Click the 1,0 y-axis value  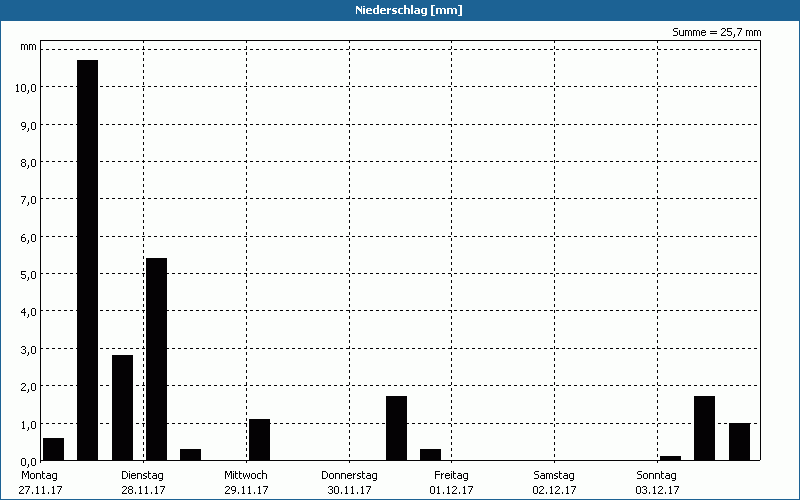coord(28,424)
